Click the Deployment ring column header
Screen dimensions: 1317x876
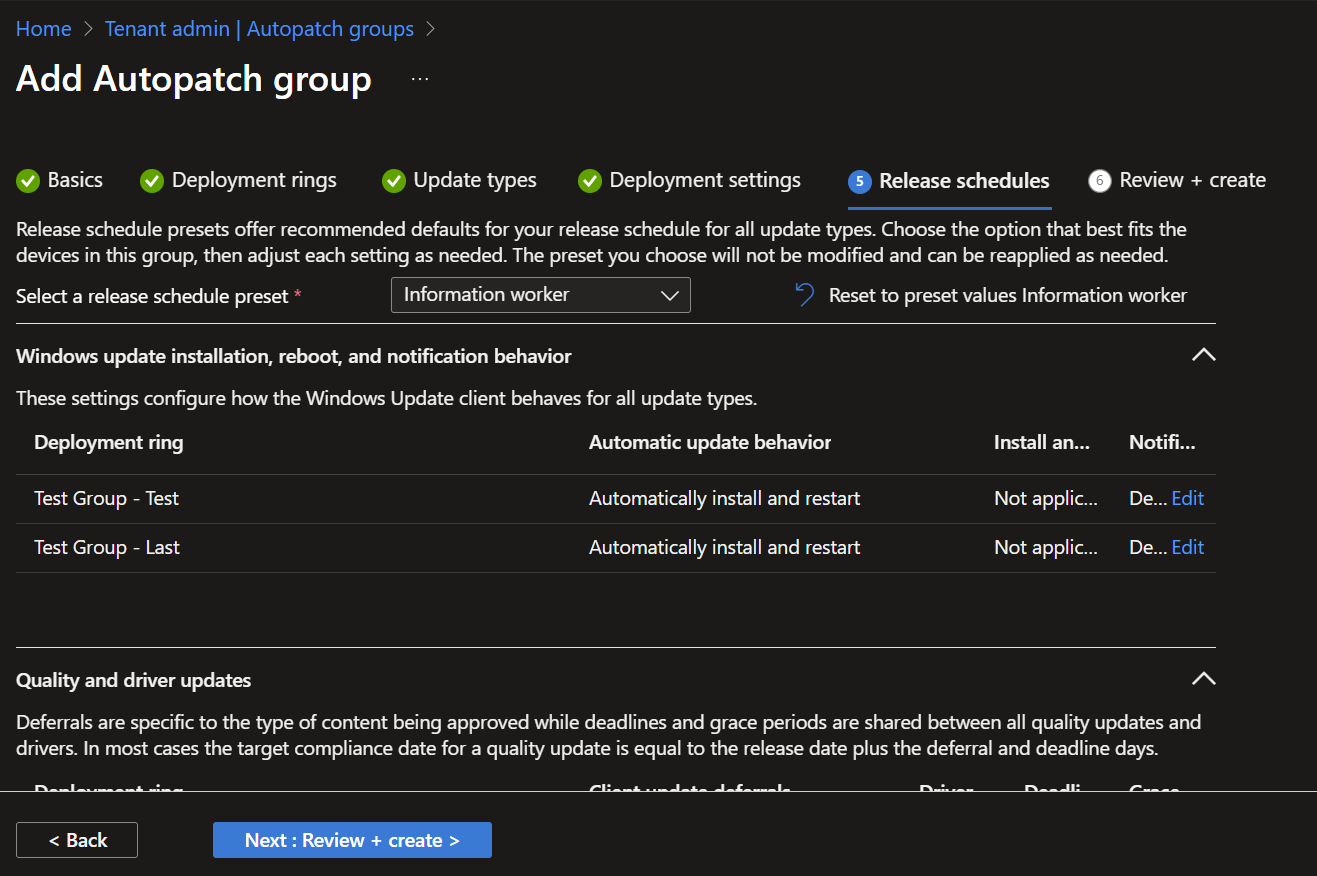click(109, 442)
